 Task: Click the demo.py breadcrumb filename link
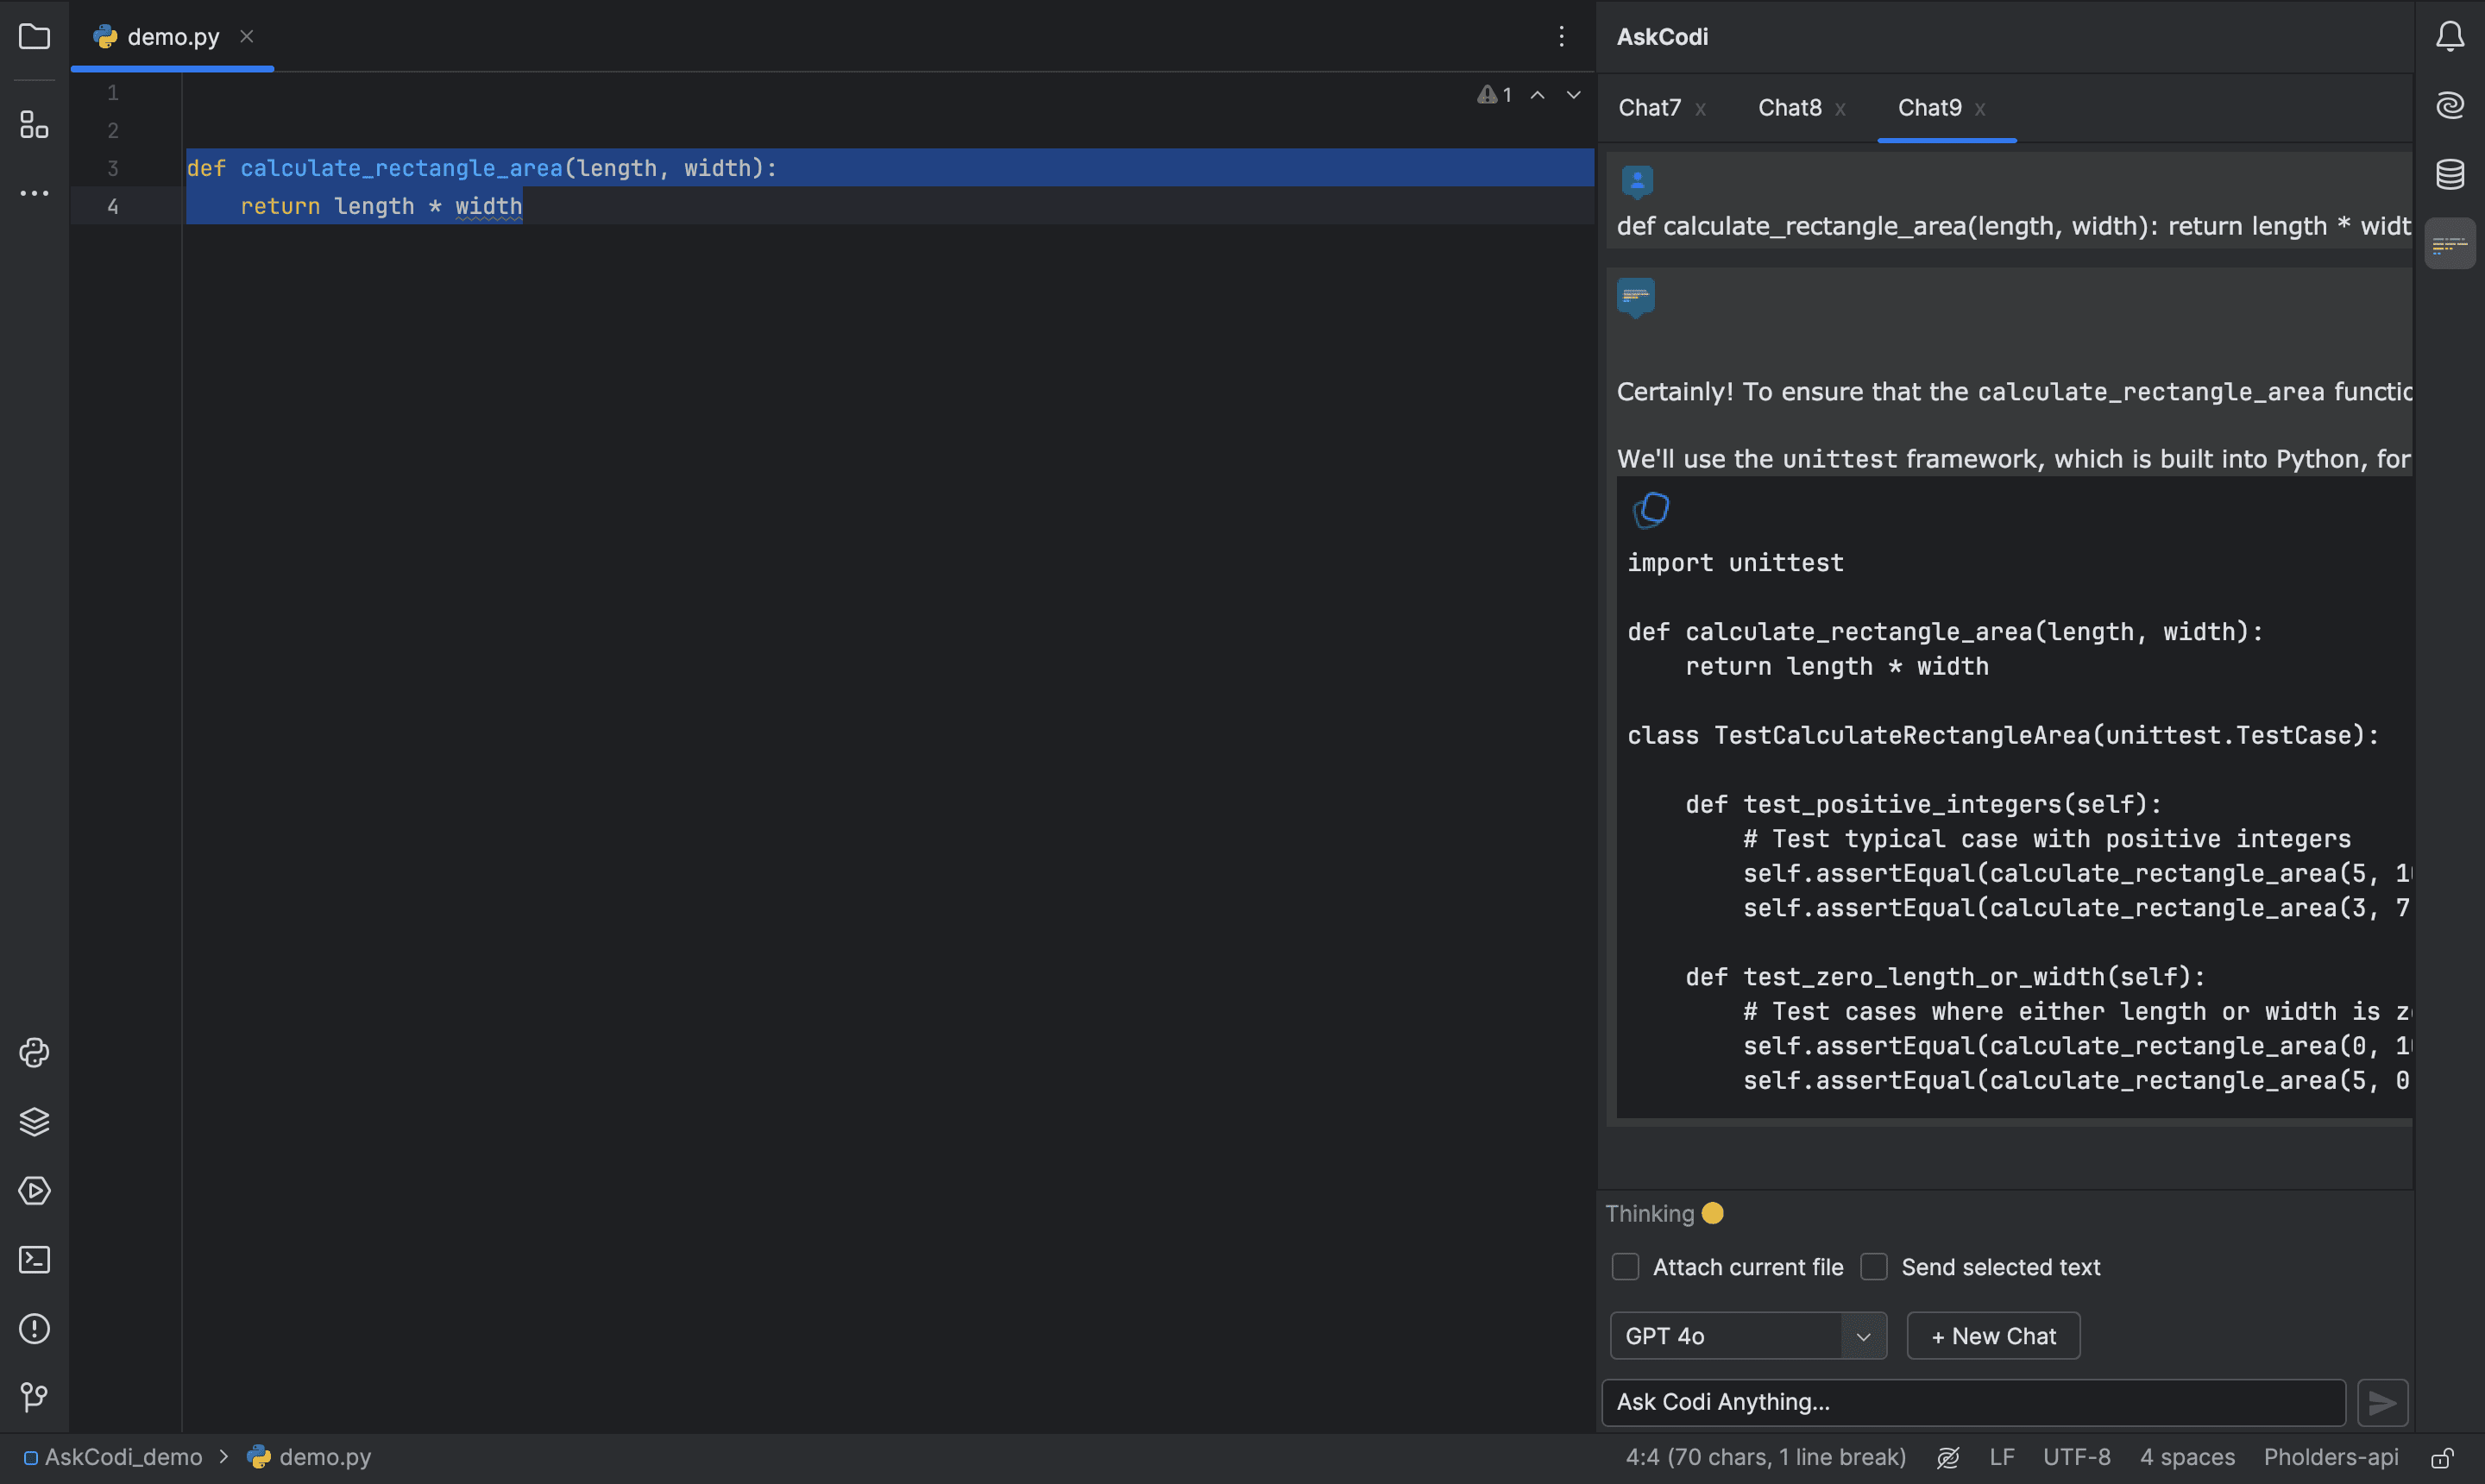tap(325, 1456)
